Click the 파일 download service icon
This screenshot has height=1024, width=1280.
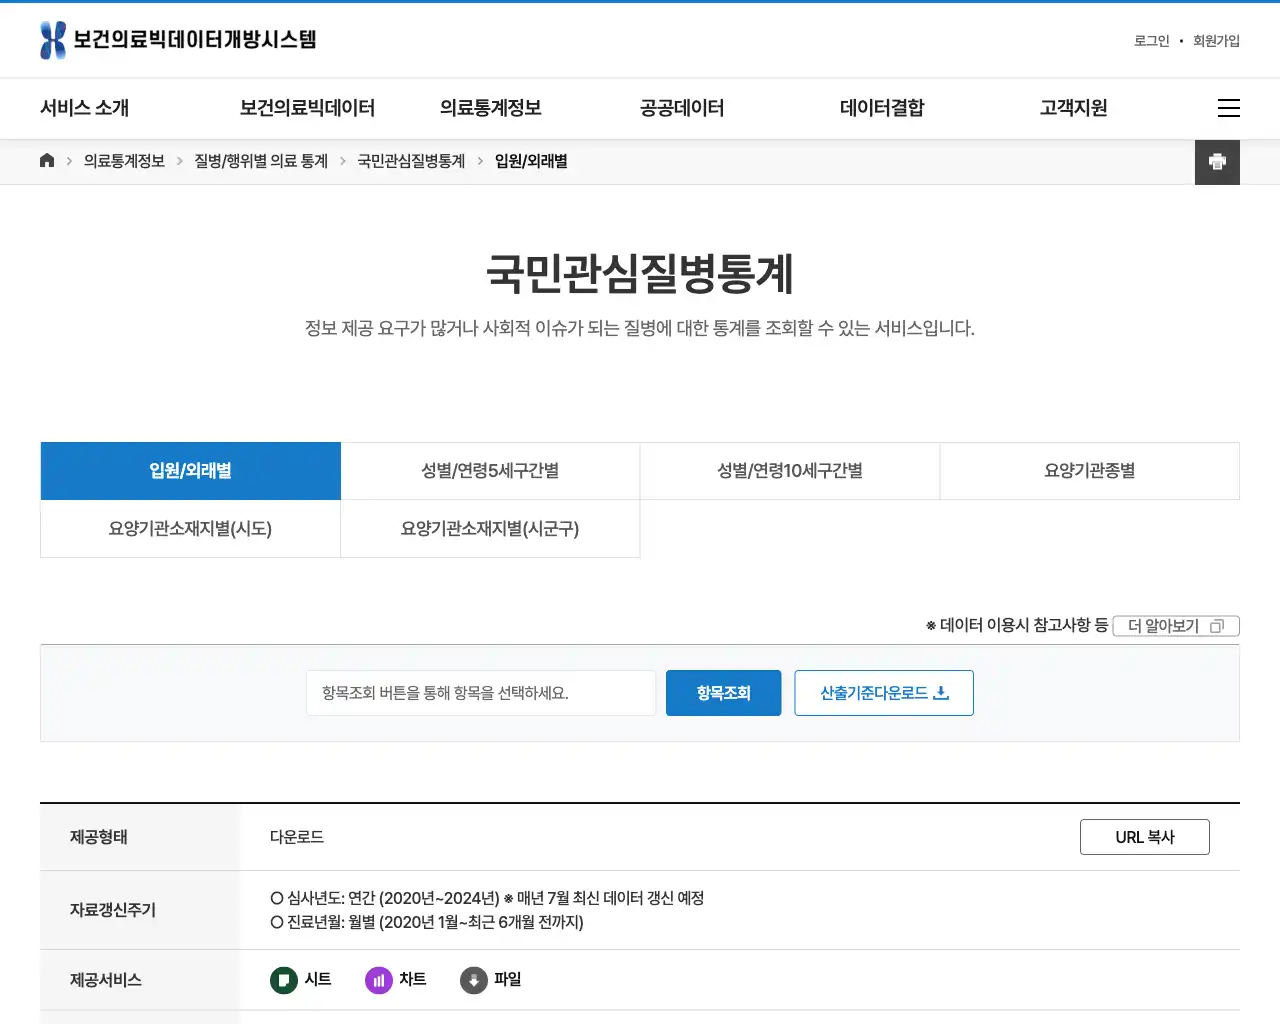(x=474, y=980)
